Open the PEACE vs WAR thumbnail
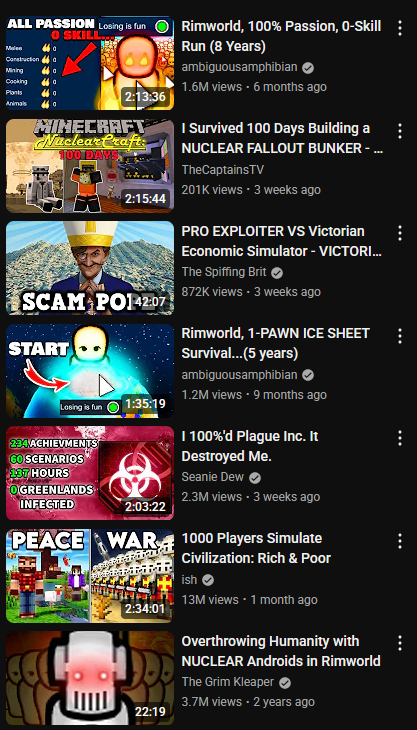This screenshot has width=417, height=730. pos(90,575)
